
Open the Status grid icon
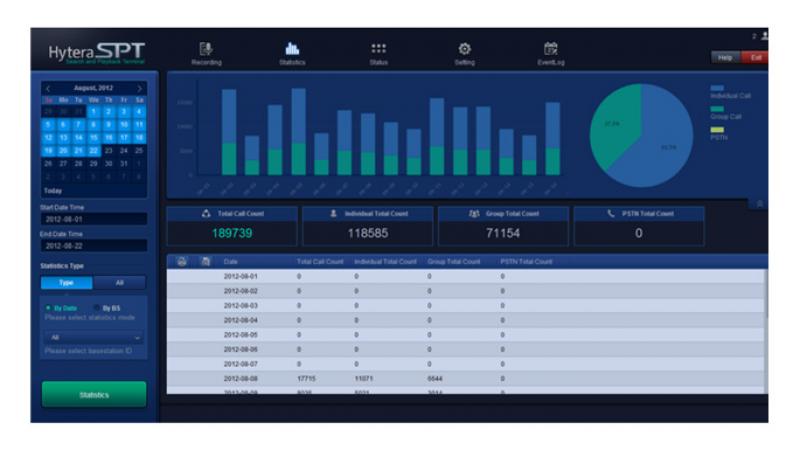coord(379,48)
